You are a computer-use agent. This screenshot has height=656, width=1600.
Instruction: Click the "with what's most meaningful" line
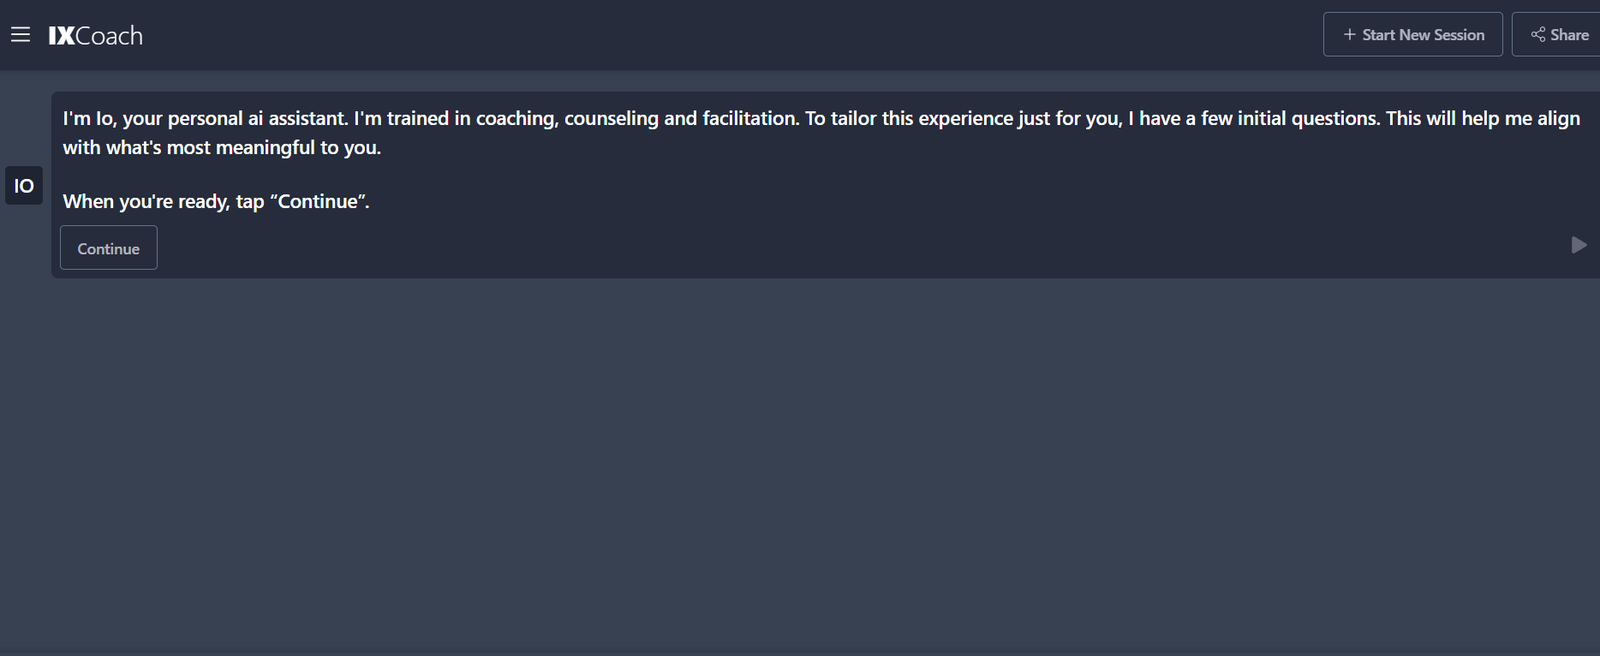[x=221, y=147]
